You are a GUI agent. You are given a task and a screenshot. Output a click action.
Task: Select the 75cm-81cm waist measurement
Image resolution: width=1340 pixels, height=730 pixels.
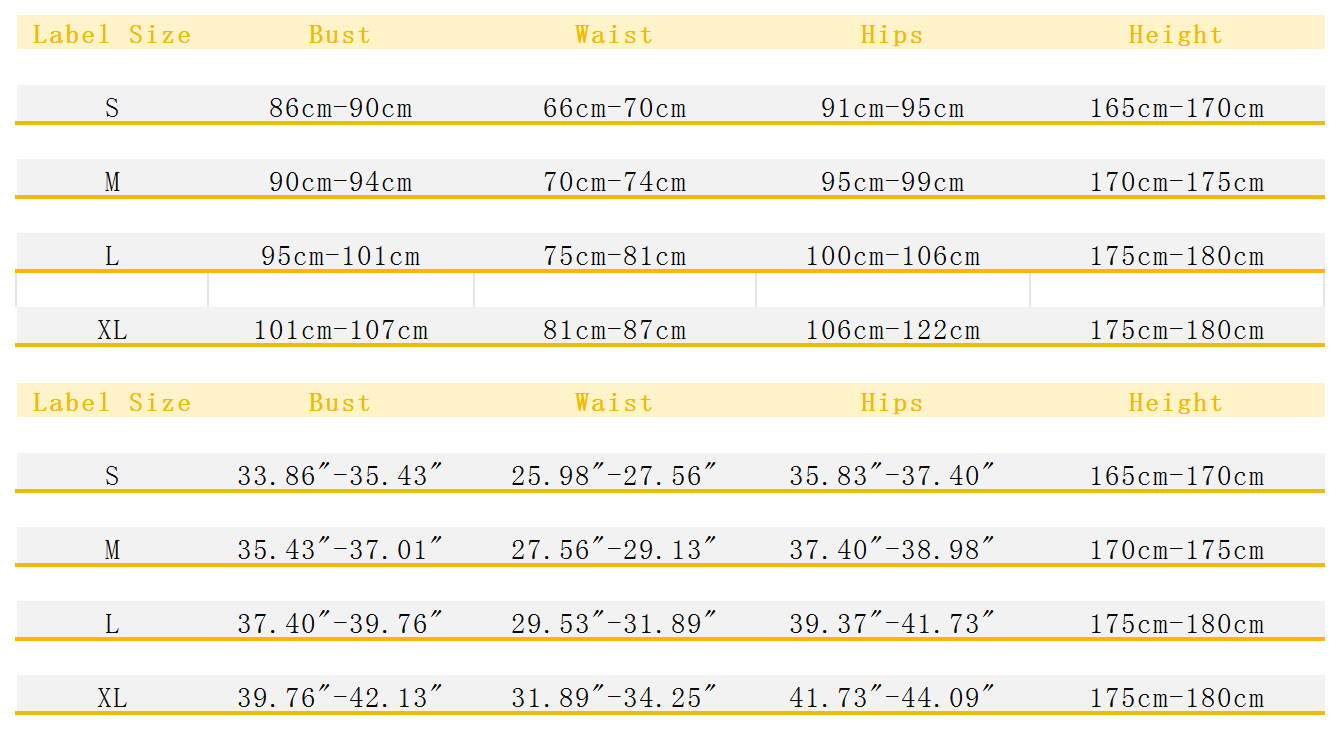point(614,256)
